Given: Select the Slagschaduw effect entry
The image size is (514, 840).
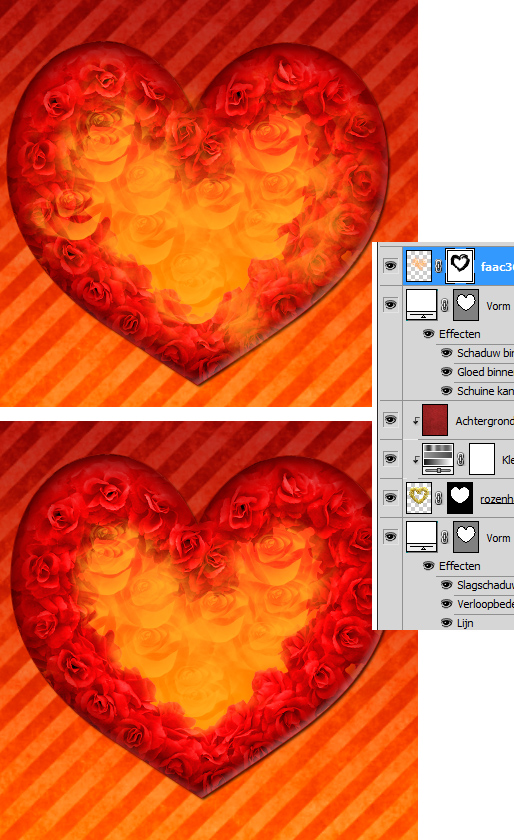Looking at the screenshot, I should tap(485, 585).
